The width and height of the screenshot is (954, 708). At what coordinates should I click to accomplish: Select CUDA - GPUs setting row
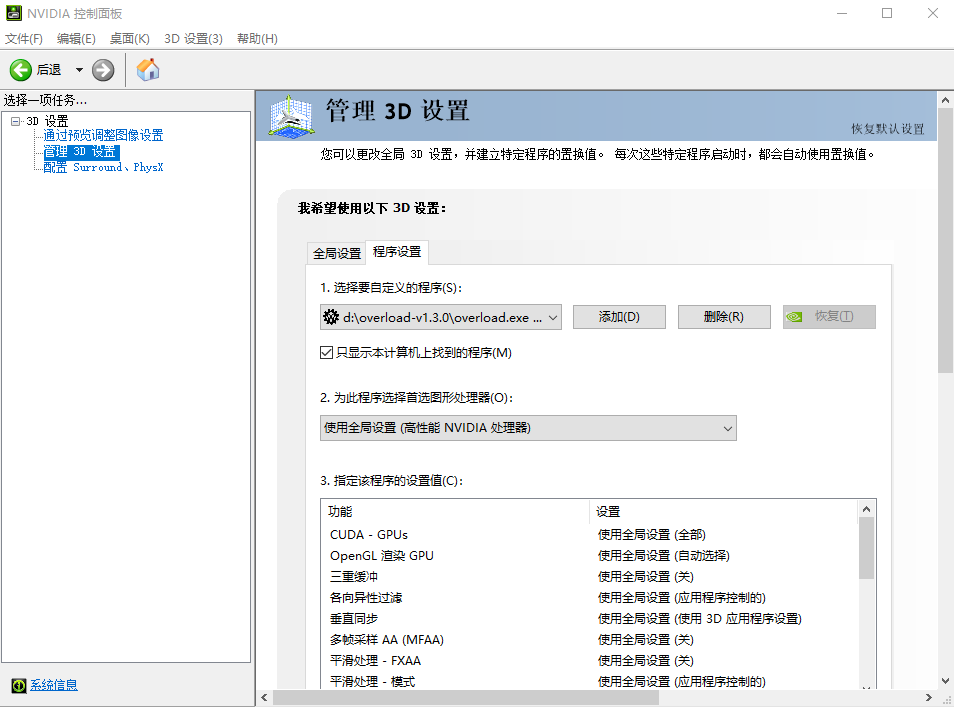coord(589,535)
